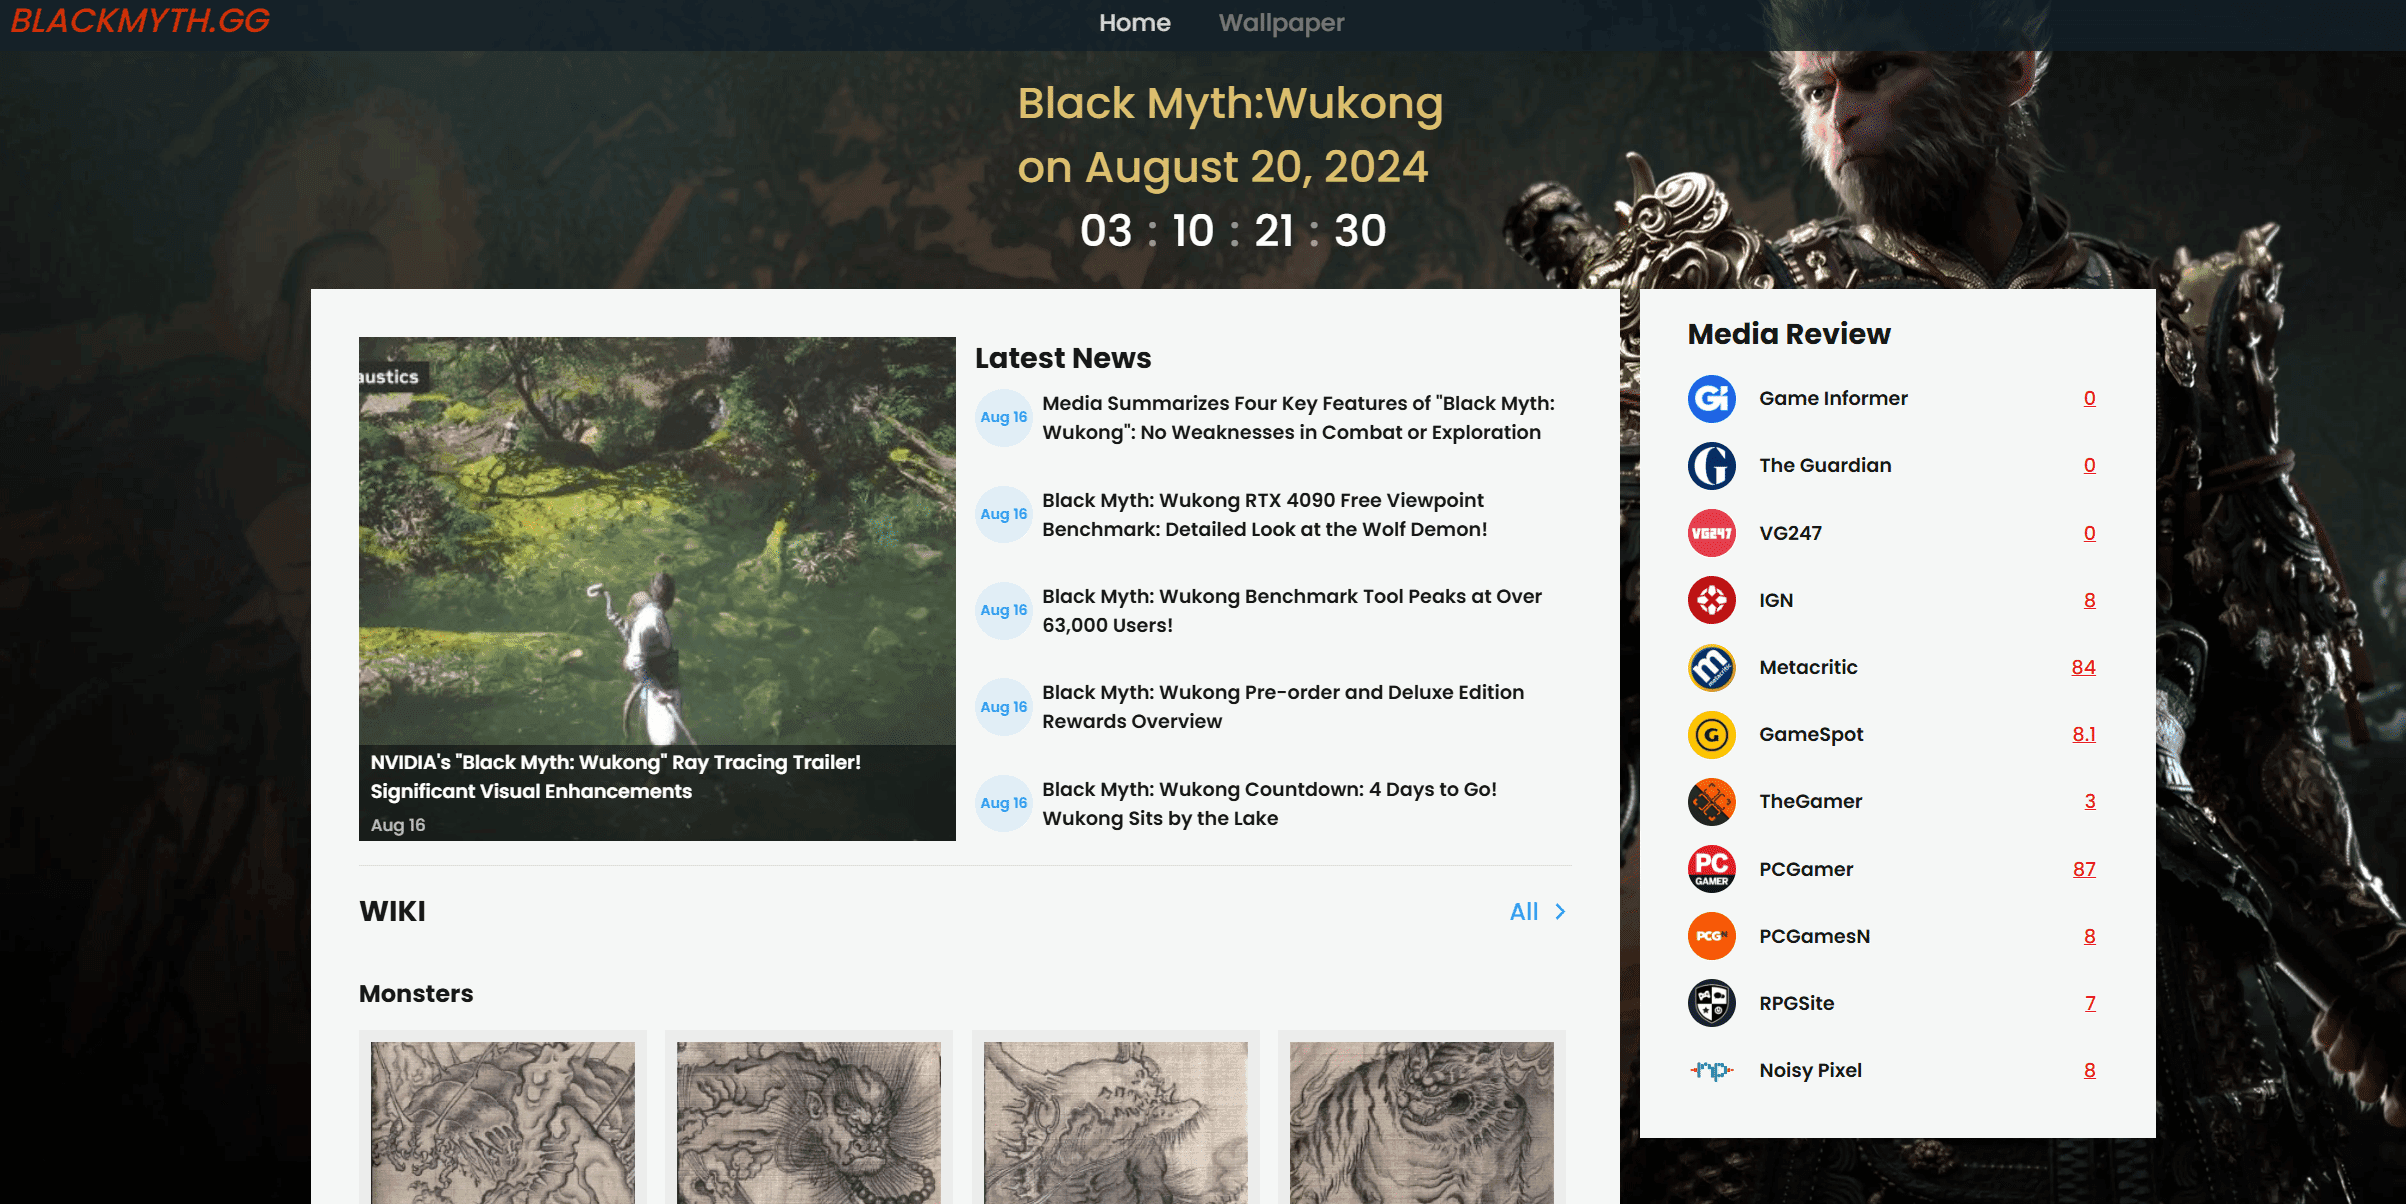Click the Monsters section heading
Screen dimensions: 2406x1204
pos(416,994)
